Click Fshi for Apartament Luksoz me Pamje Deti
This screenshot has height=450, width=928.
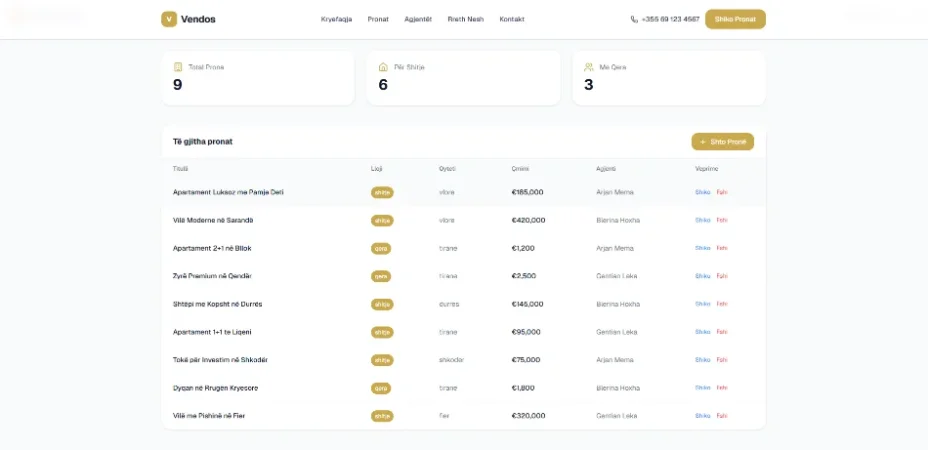(x=721, y=192)
